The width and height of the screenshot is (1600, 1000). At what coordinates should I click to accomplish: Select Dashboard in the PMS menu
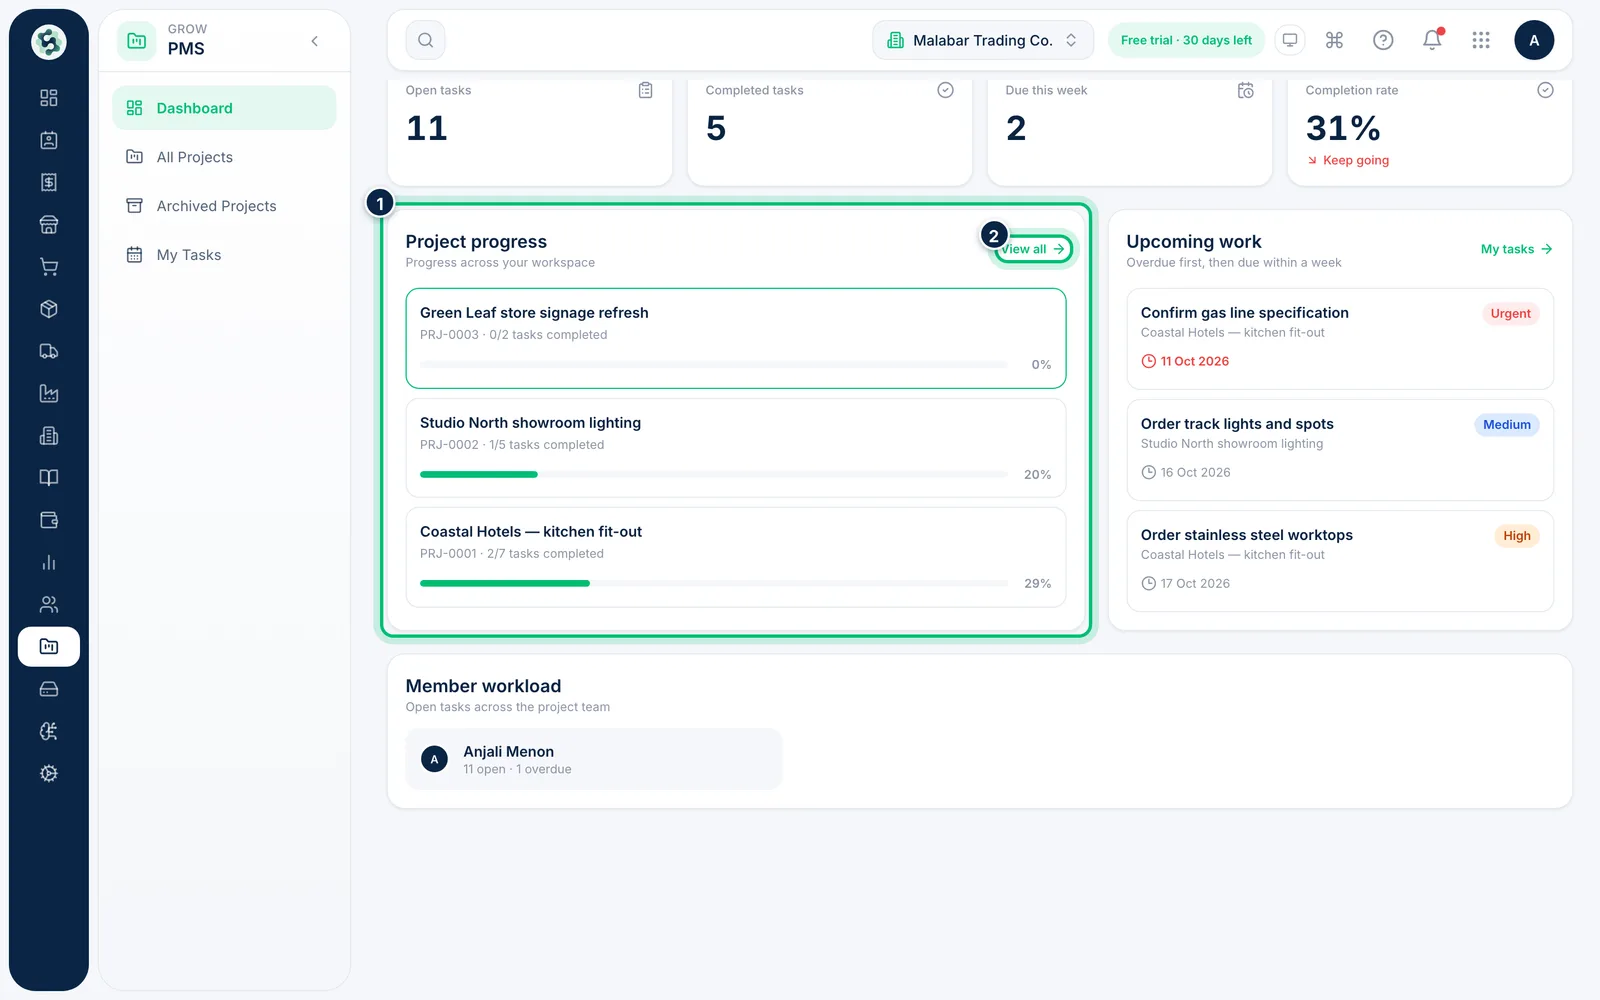pos(224,108)
